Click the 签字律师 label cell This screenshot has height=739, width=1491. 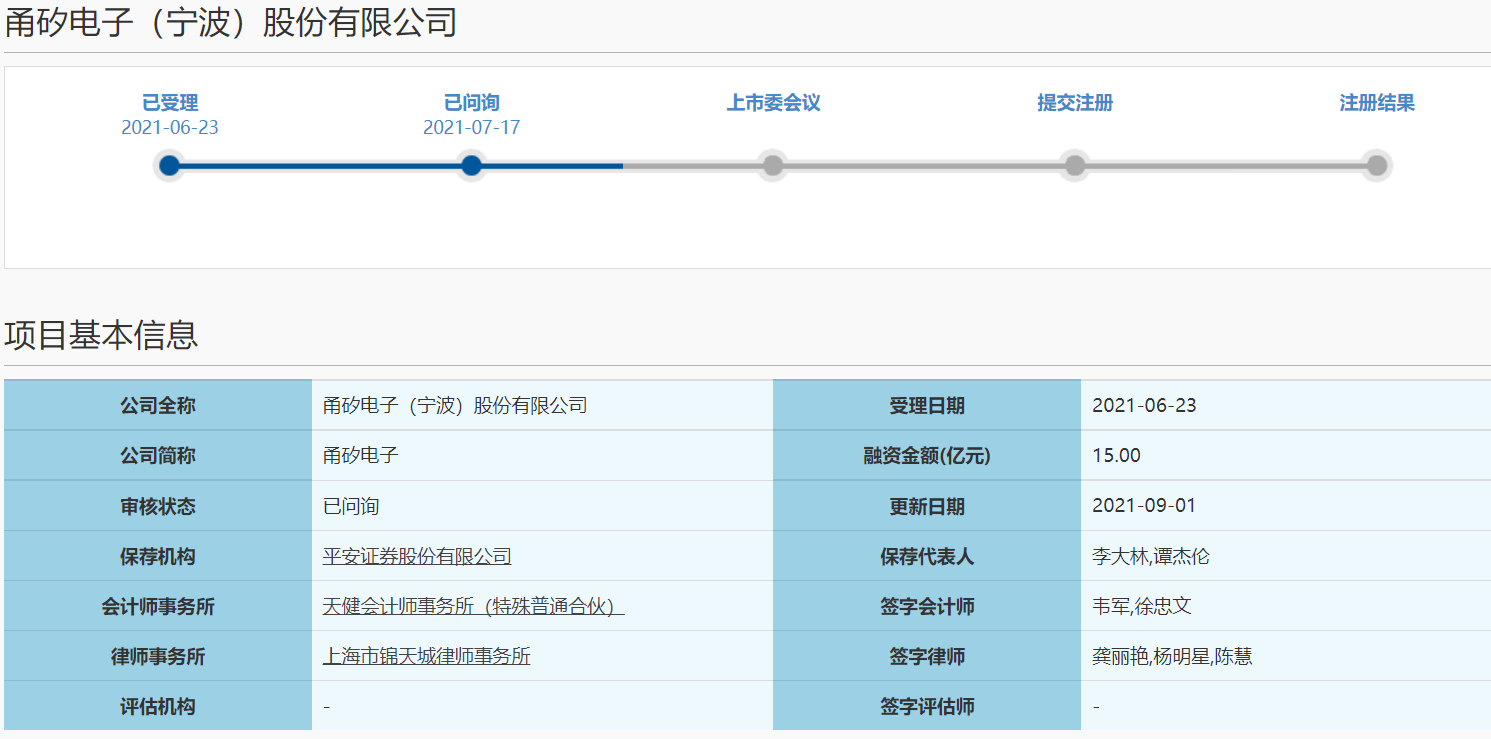927,655
